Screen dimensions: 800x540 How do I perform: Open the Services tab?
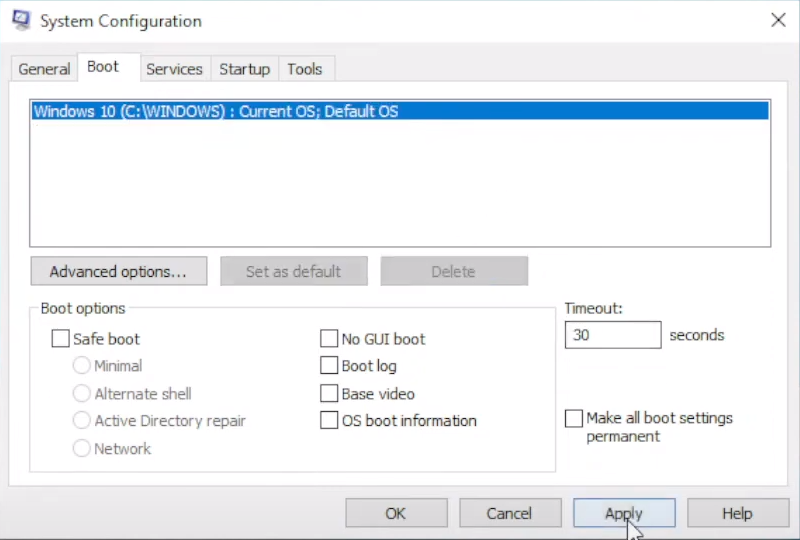pyautogui.click(x=174, y=69)
